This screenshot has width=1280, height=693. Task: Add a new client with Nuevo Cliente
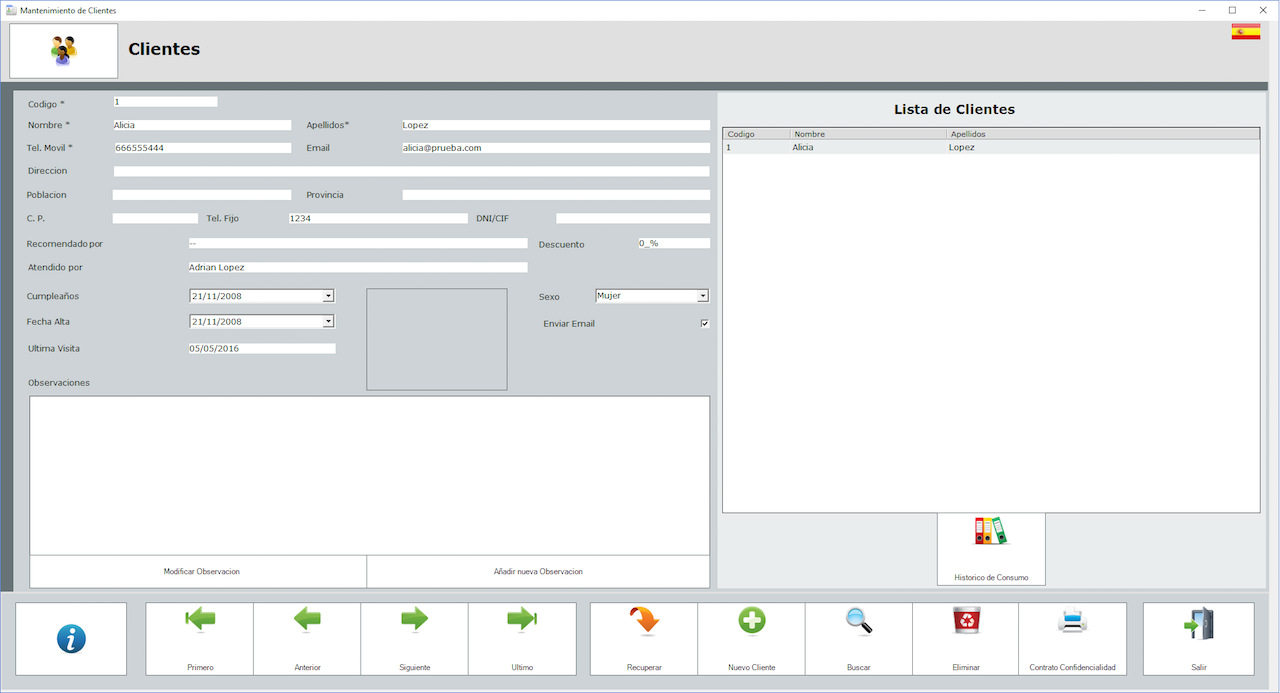pos(751,638)
